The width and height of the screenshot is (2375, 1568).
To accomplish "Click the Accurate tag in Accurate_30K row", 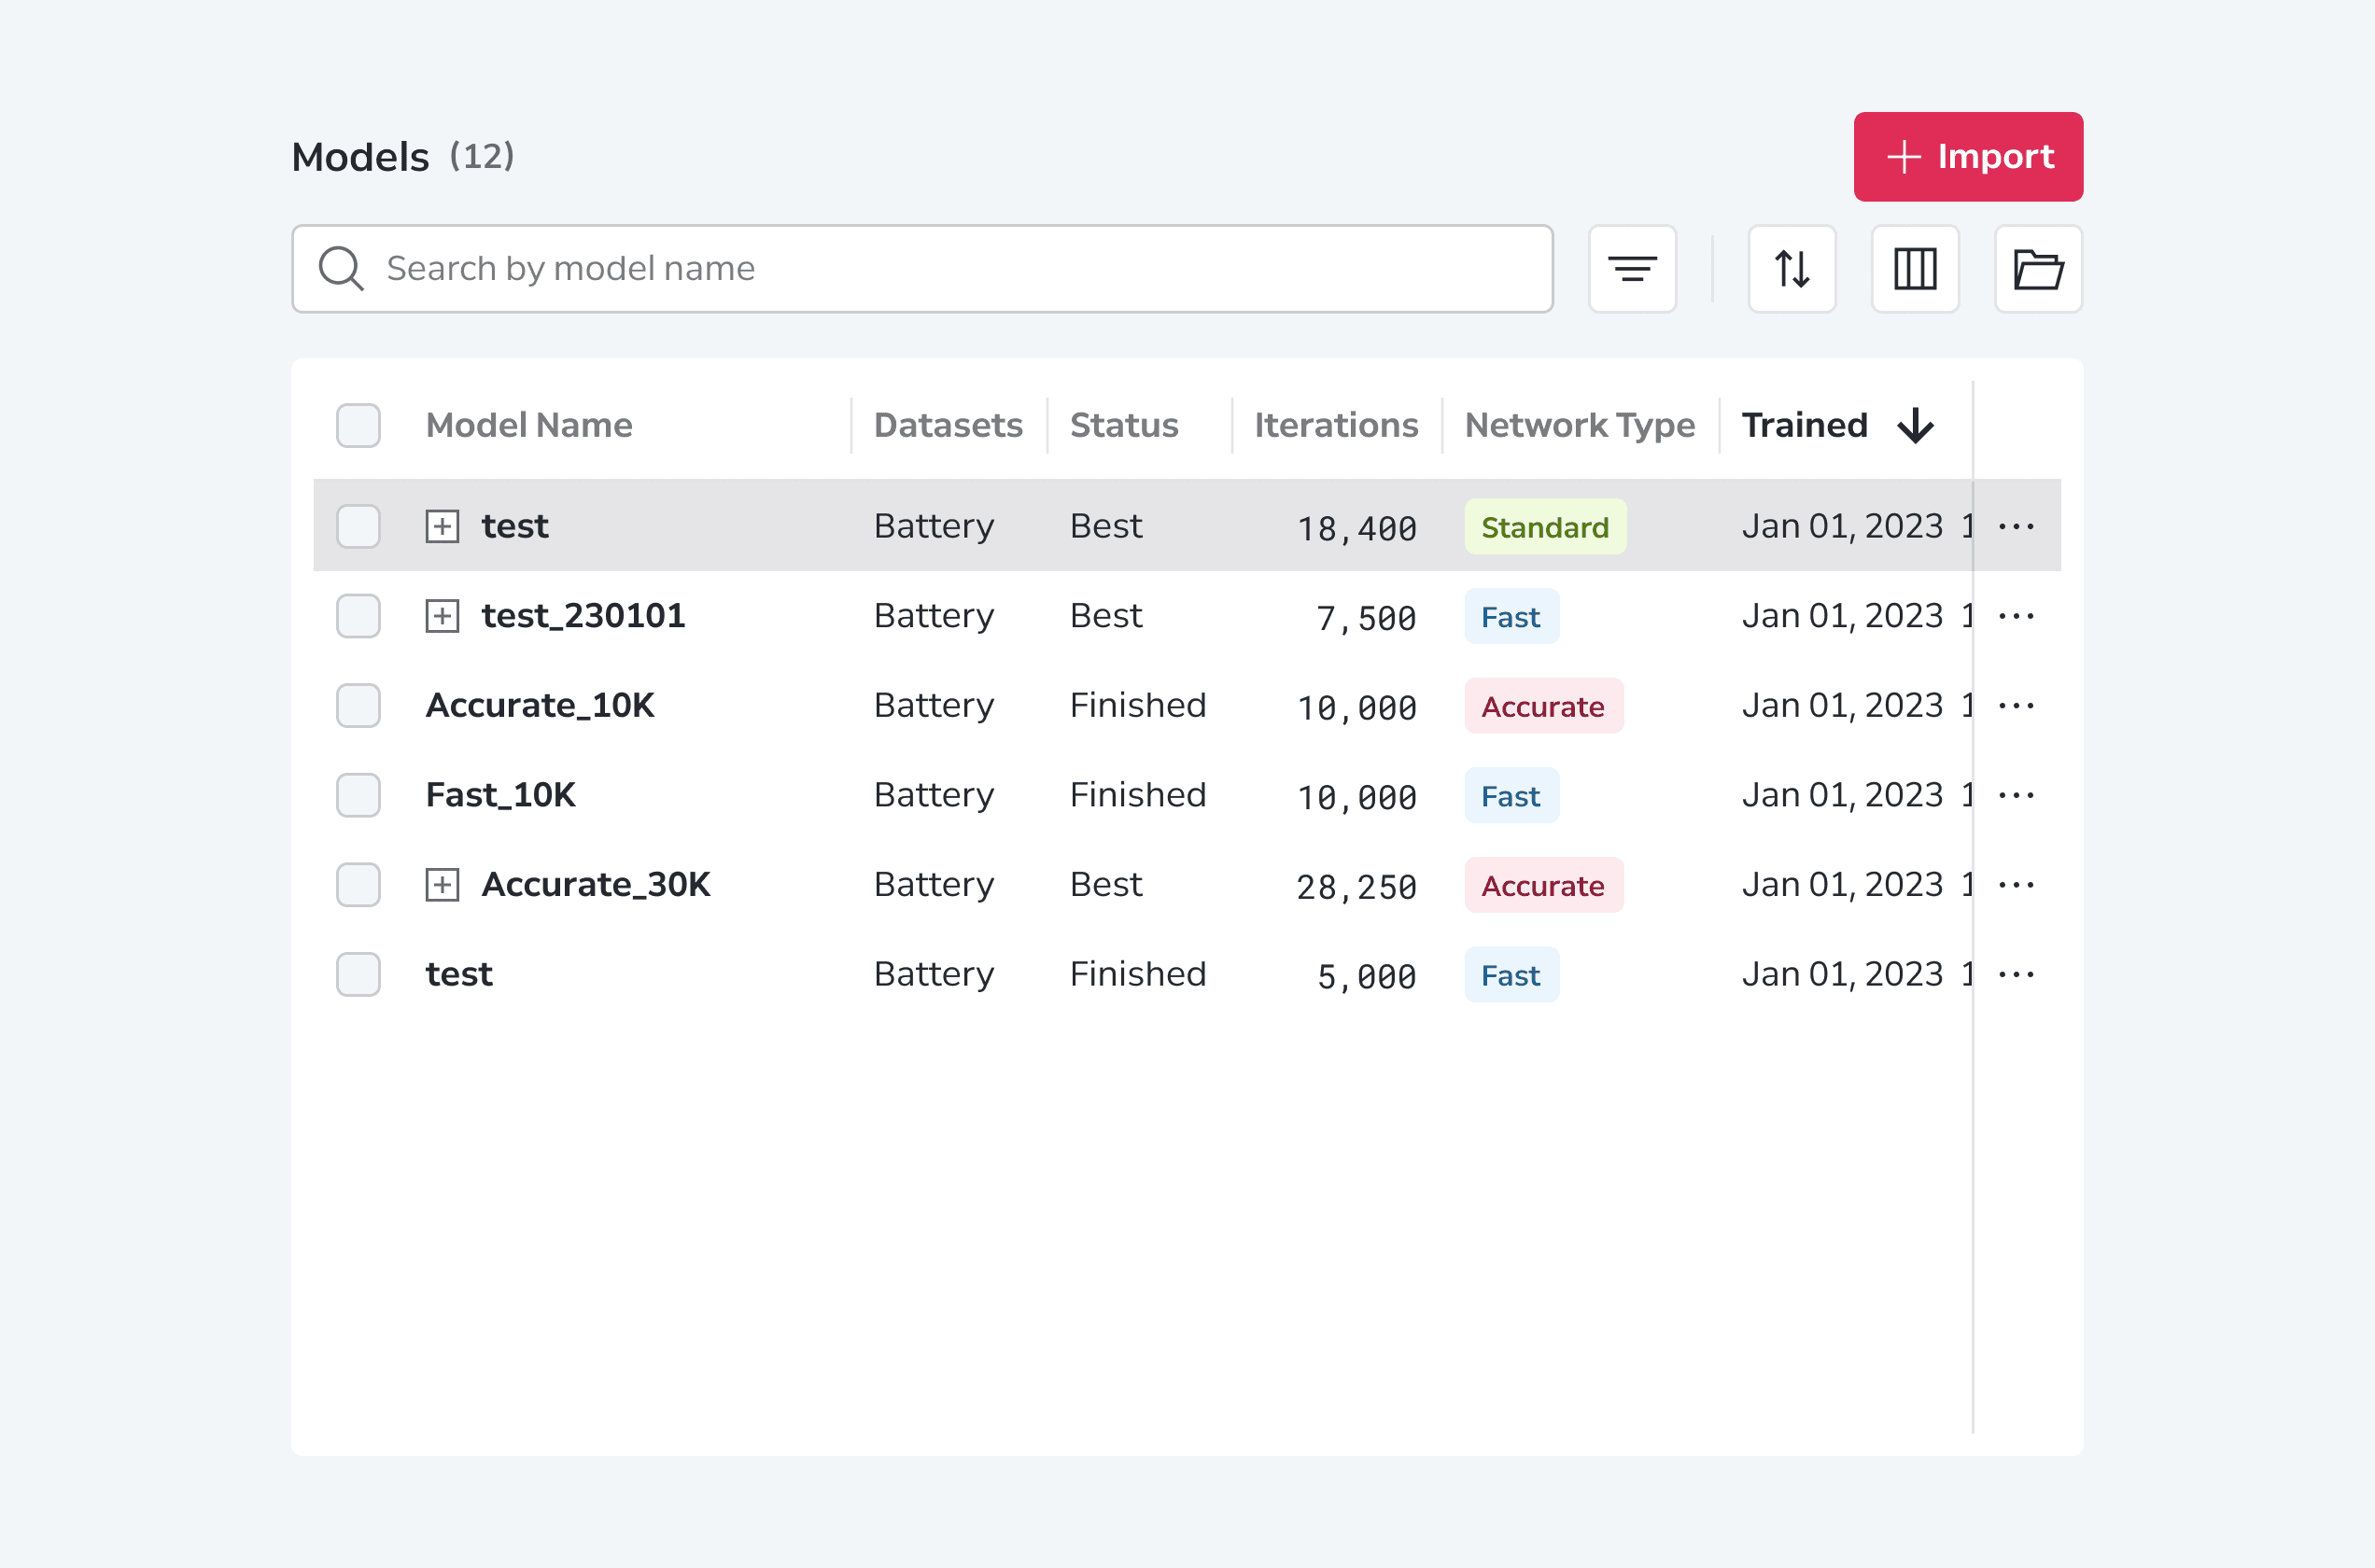I will pos(1543,886).
